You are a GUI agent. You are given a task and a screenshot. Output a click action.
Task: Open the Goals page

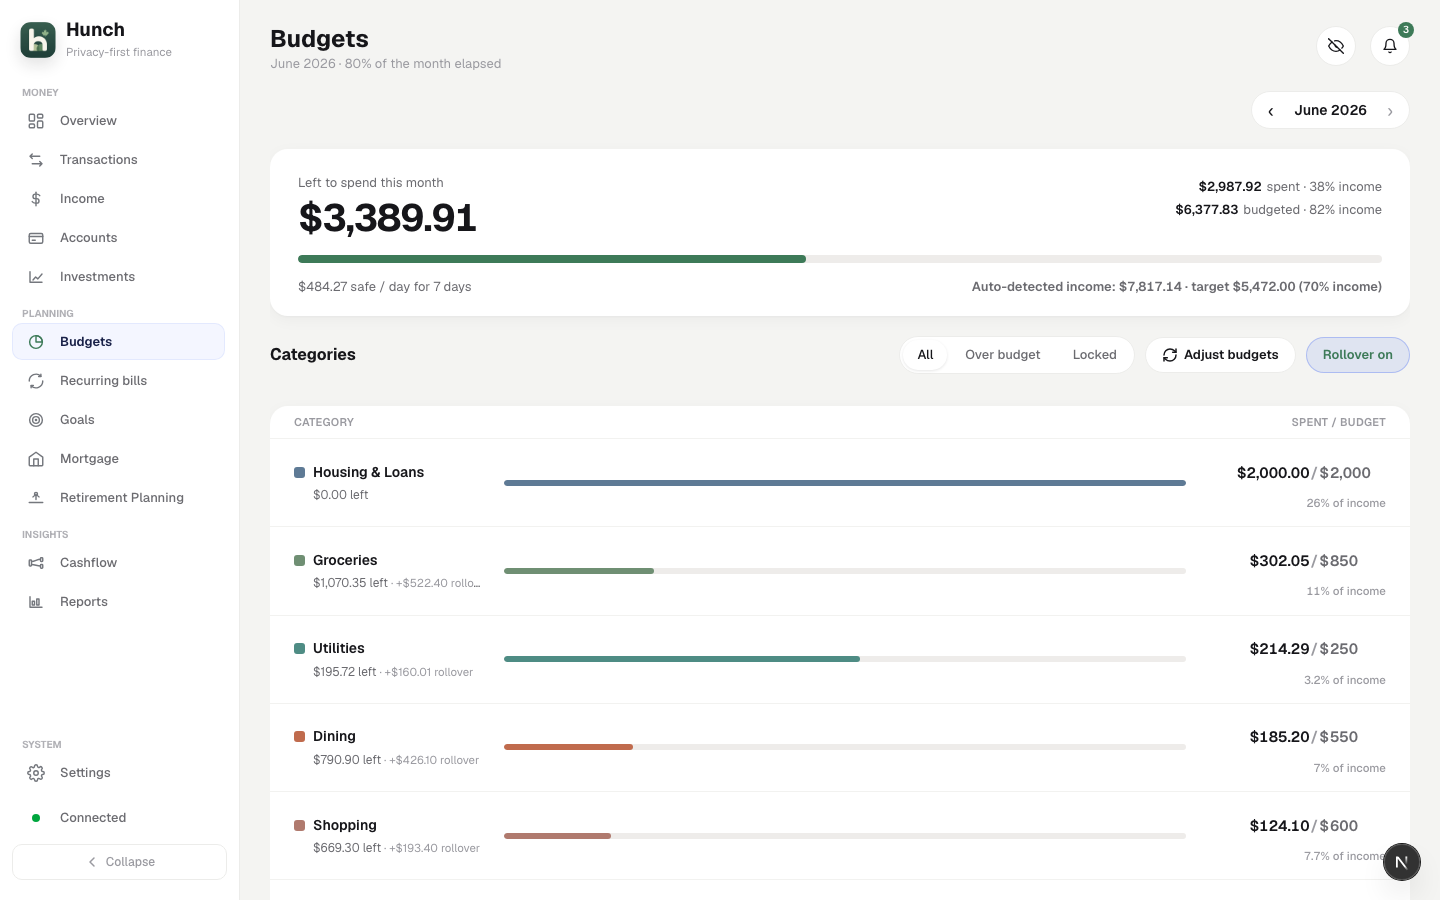pyautogui.click(x=118, y=420)
